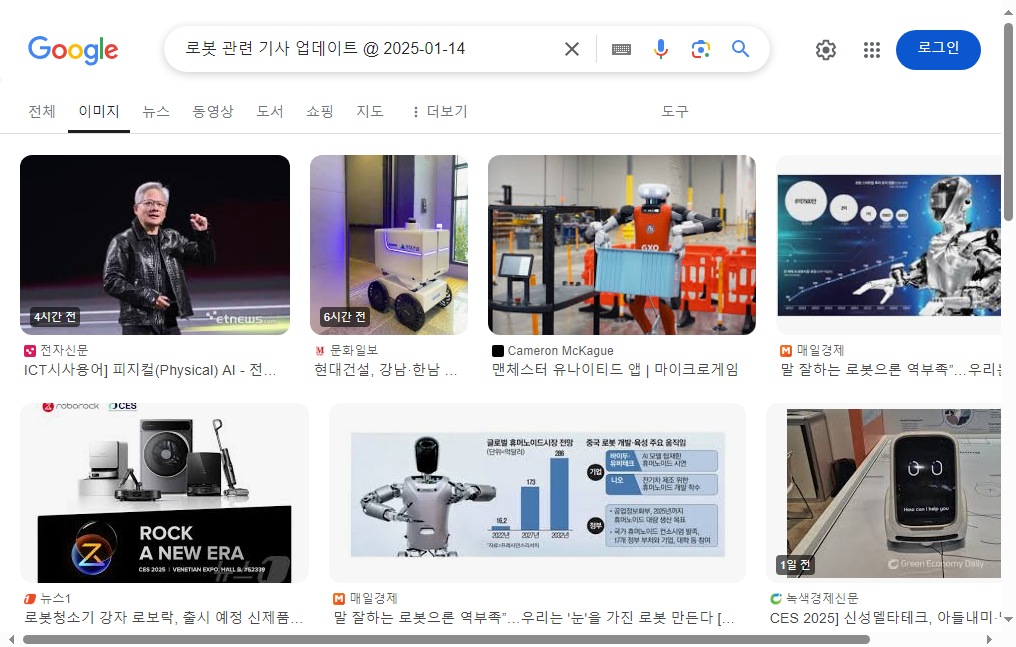Open the etnews leather jacket speaker image

tap(155, 245)
